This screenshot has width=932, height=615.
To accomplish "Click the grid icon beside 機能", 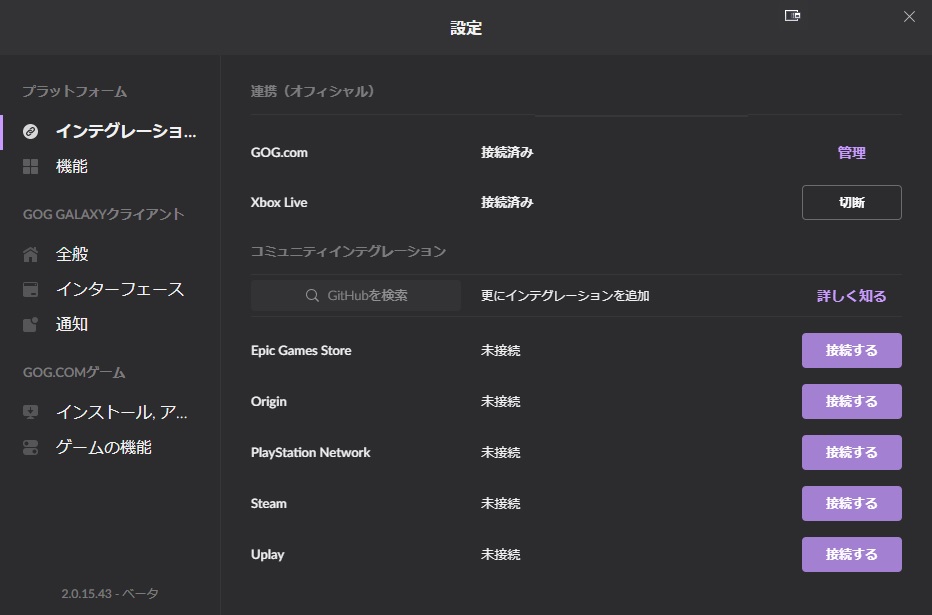I will click(30, 166).
